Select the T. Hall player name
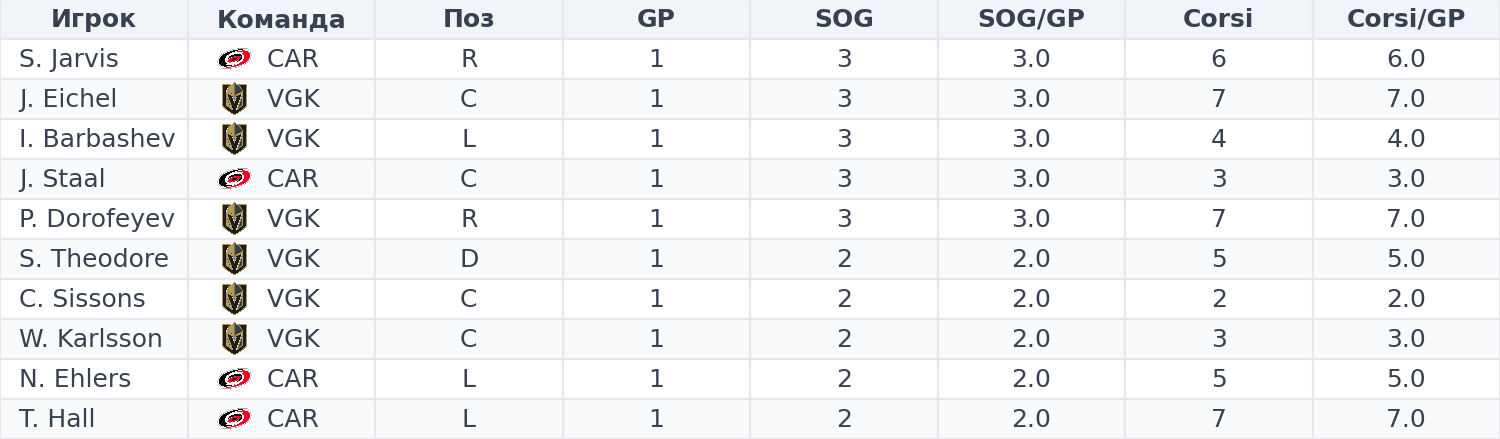1500x439 pixels. tap(57, 419)
